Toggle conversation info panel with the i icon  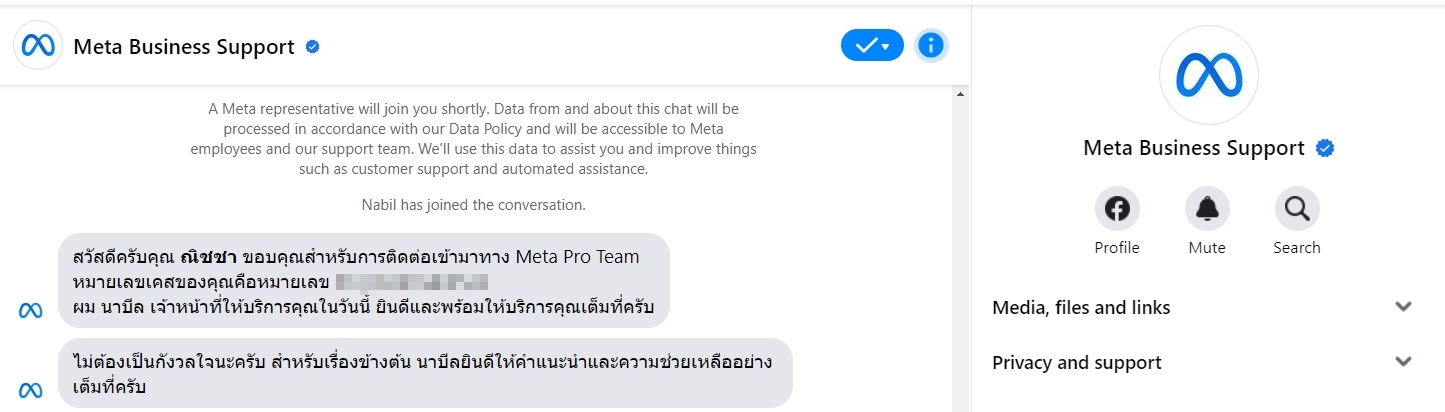tap(931, 45)
